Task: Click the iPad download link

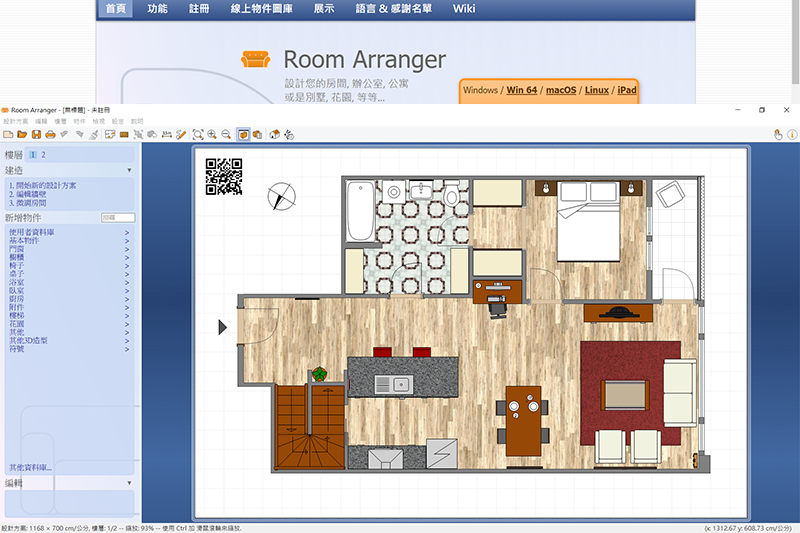Action: point(627,90)
